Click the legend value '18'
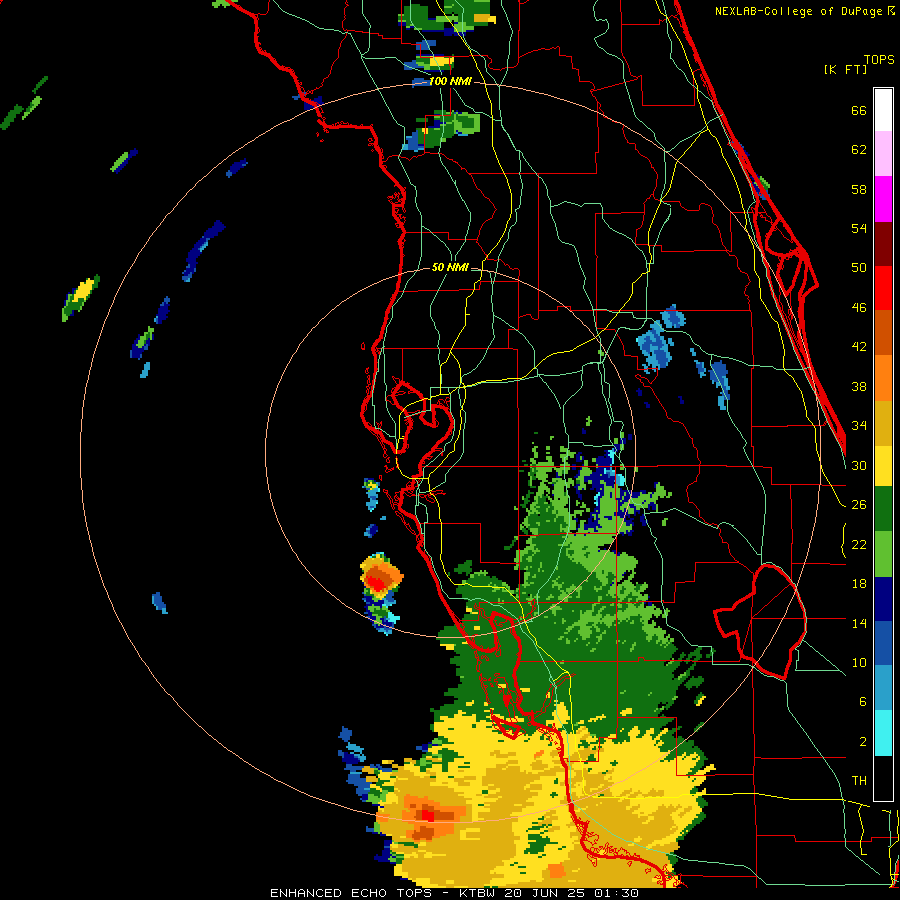Screen dimensions: 900x900 pyautogui.click(x=859, y=584)
